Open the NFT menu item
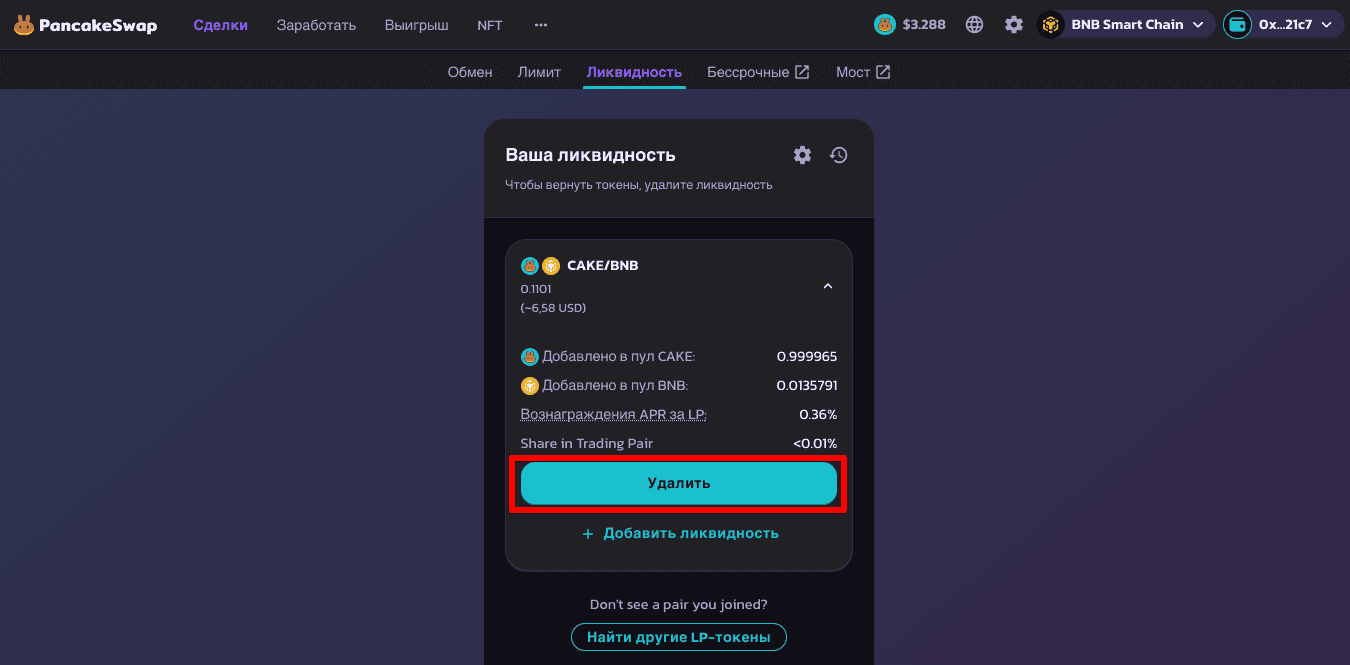Screen dimensions: 1350x665 490,25
